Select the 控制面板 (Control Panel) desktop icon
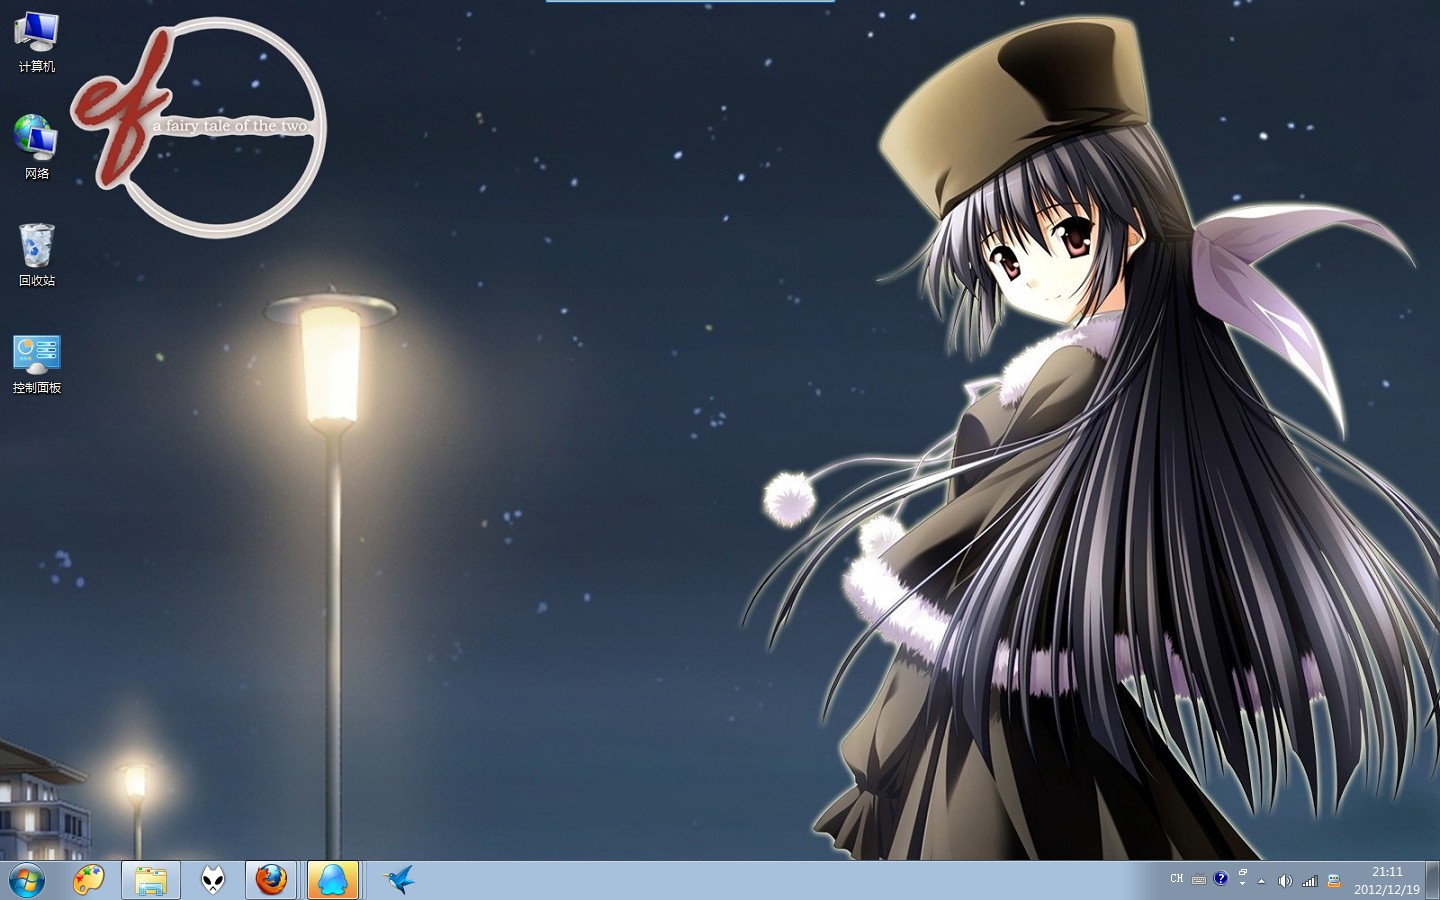Screen dimensions: 1440x900 coord(37,364)
